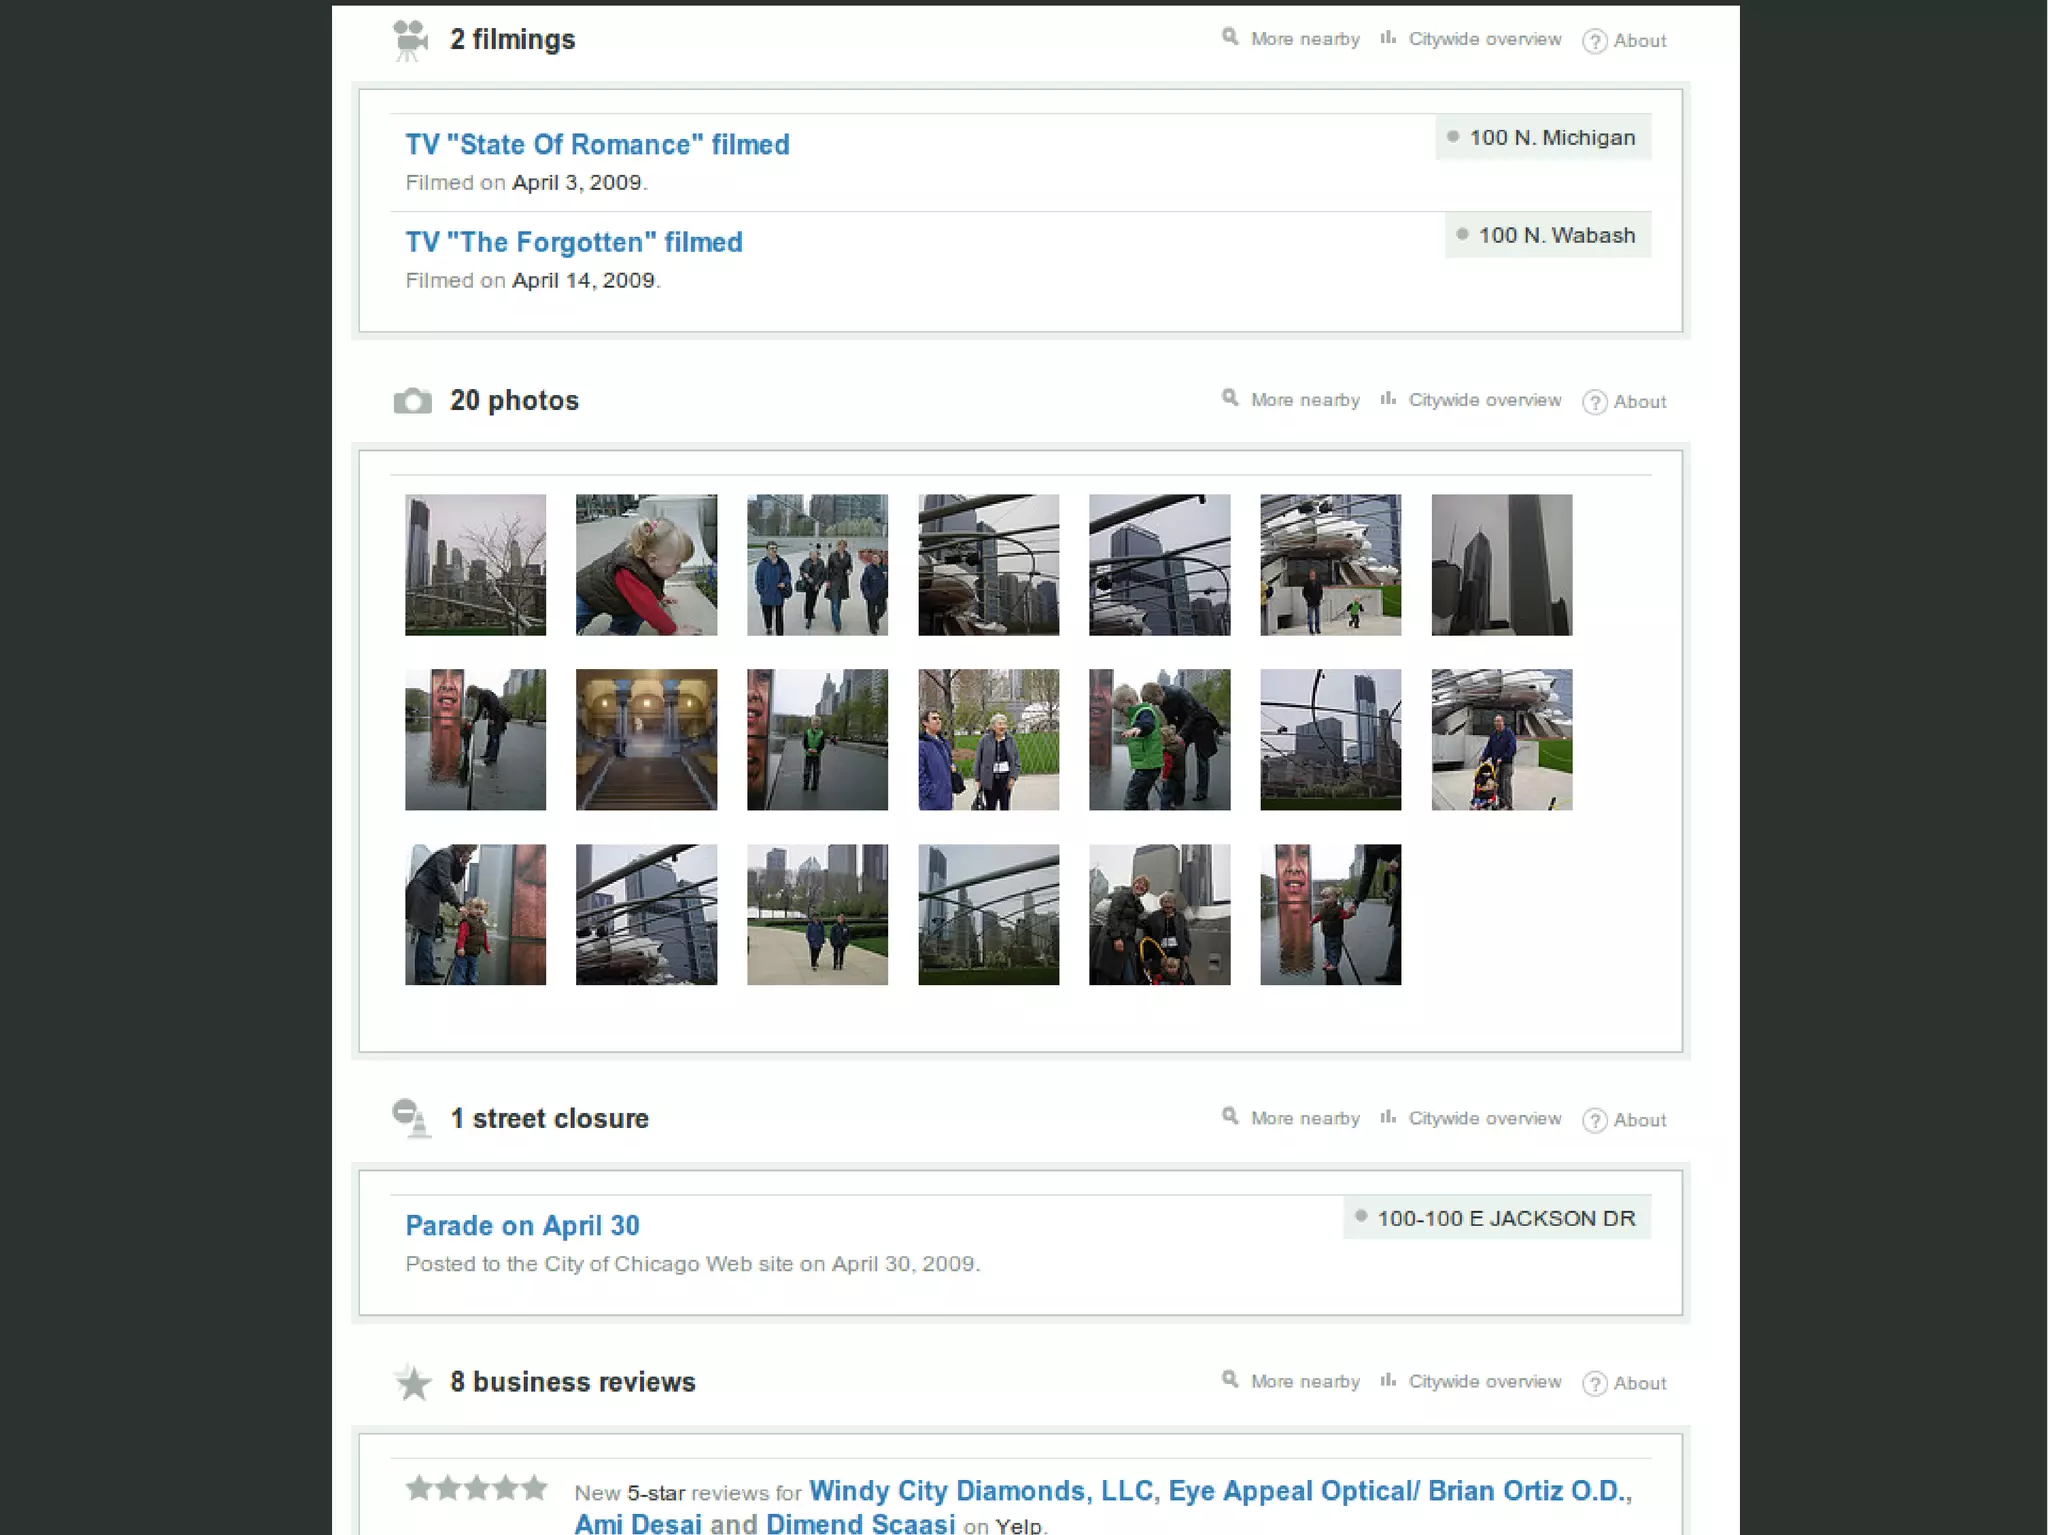Click the camera icon beside 20 photos

click(412, 401)
